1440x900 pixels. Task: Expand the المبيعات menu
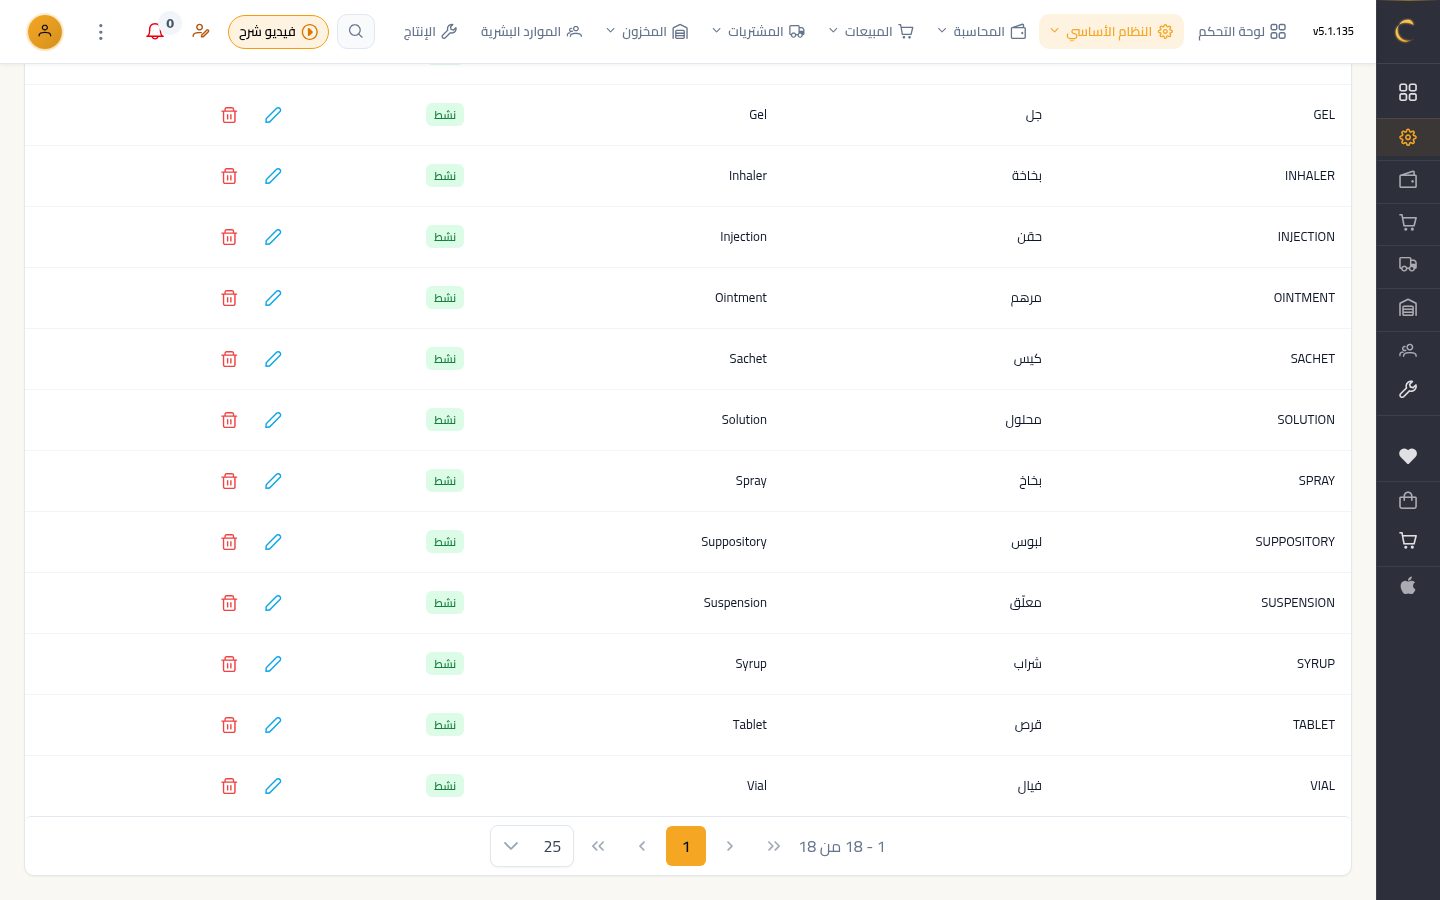(x=871, y=32)
